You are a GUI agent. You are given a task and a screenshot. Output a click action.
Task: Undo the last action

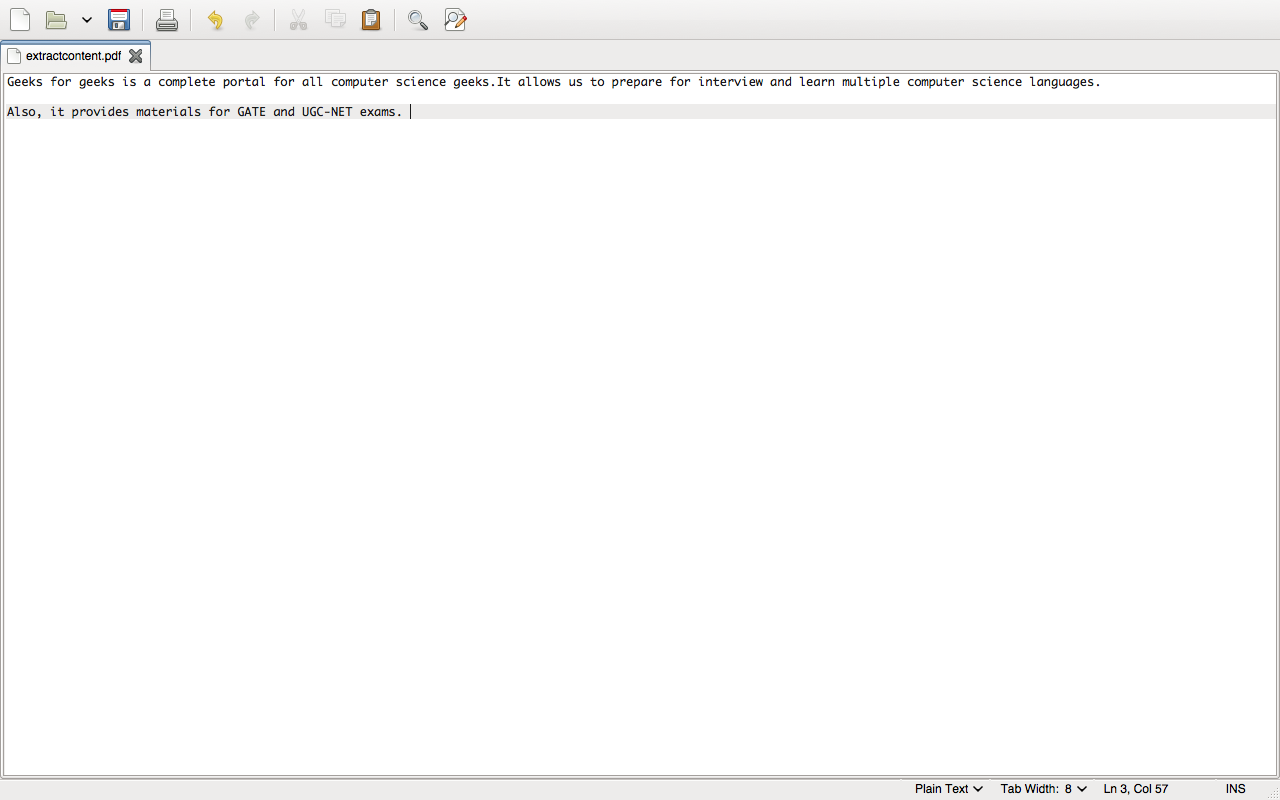[x=215, y=20]
